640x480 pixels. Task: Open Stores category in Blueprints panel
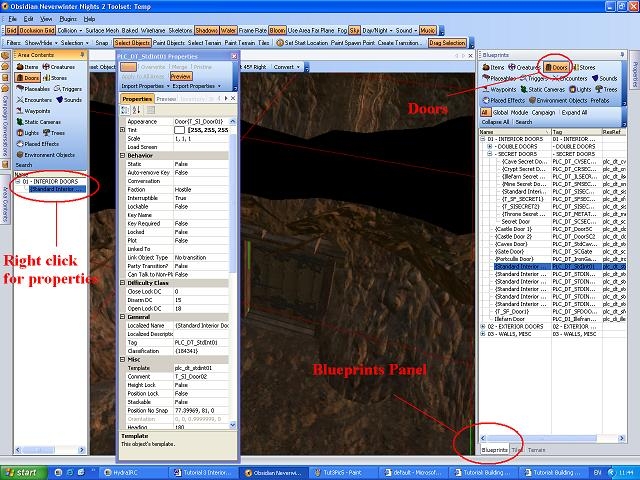(586, 67)
